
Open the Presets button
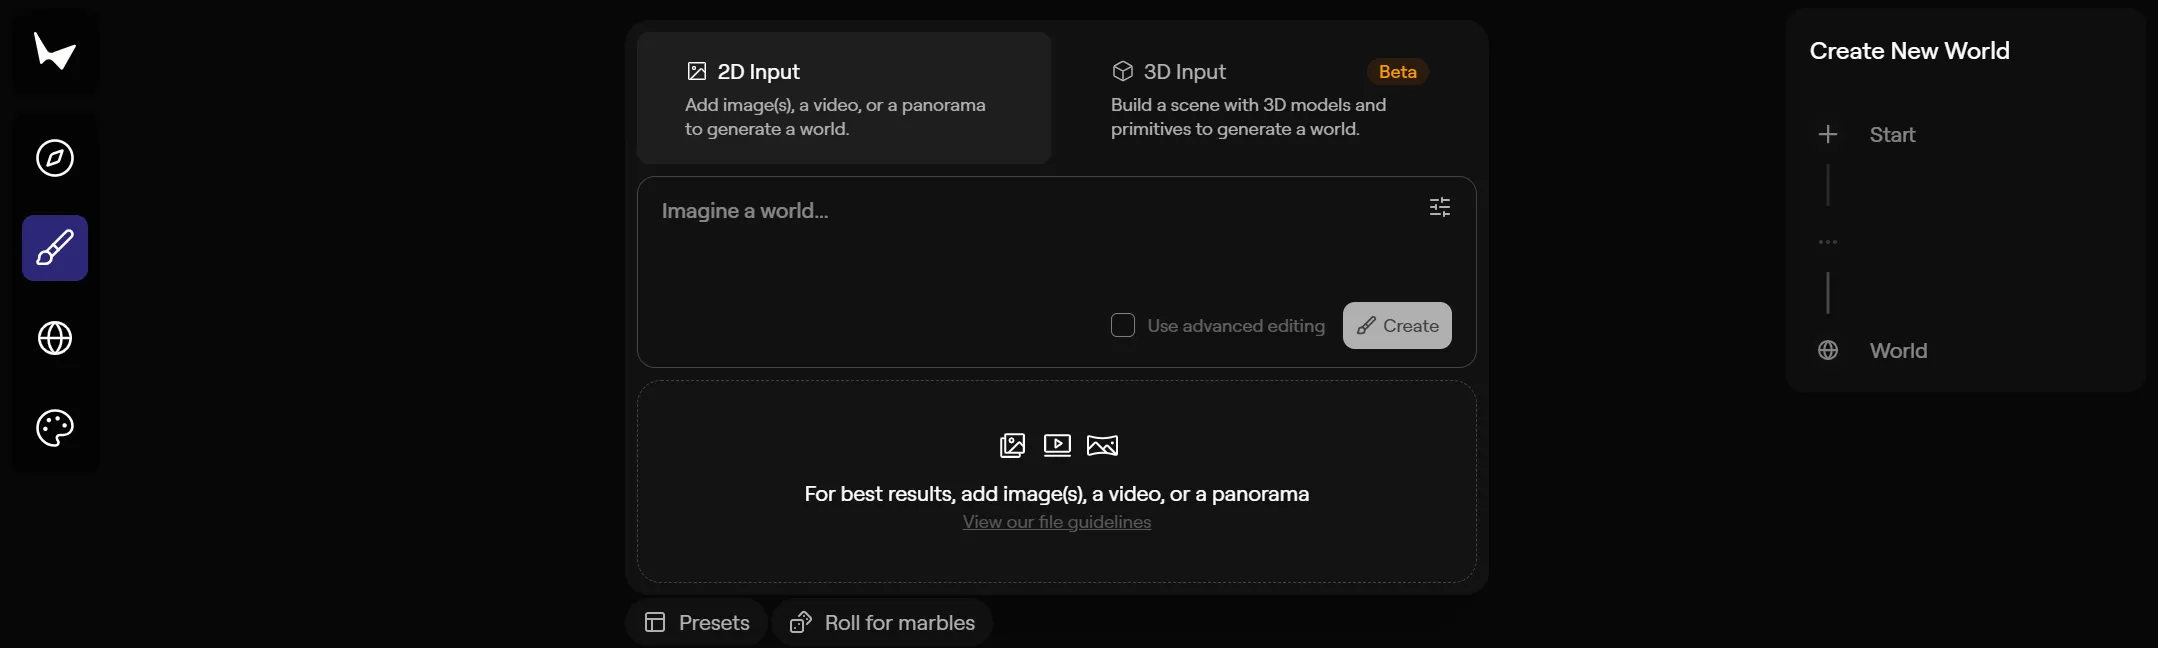697,622
